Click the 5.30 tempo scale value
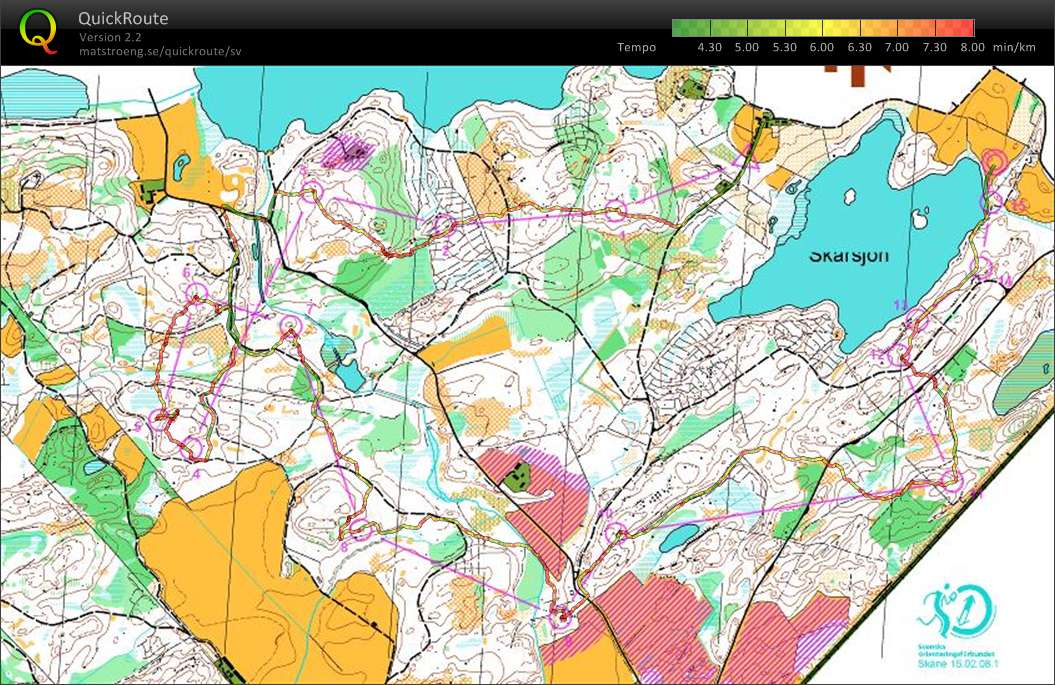The height and width of the screenshot is (685, 1055). (784, 47)
